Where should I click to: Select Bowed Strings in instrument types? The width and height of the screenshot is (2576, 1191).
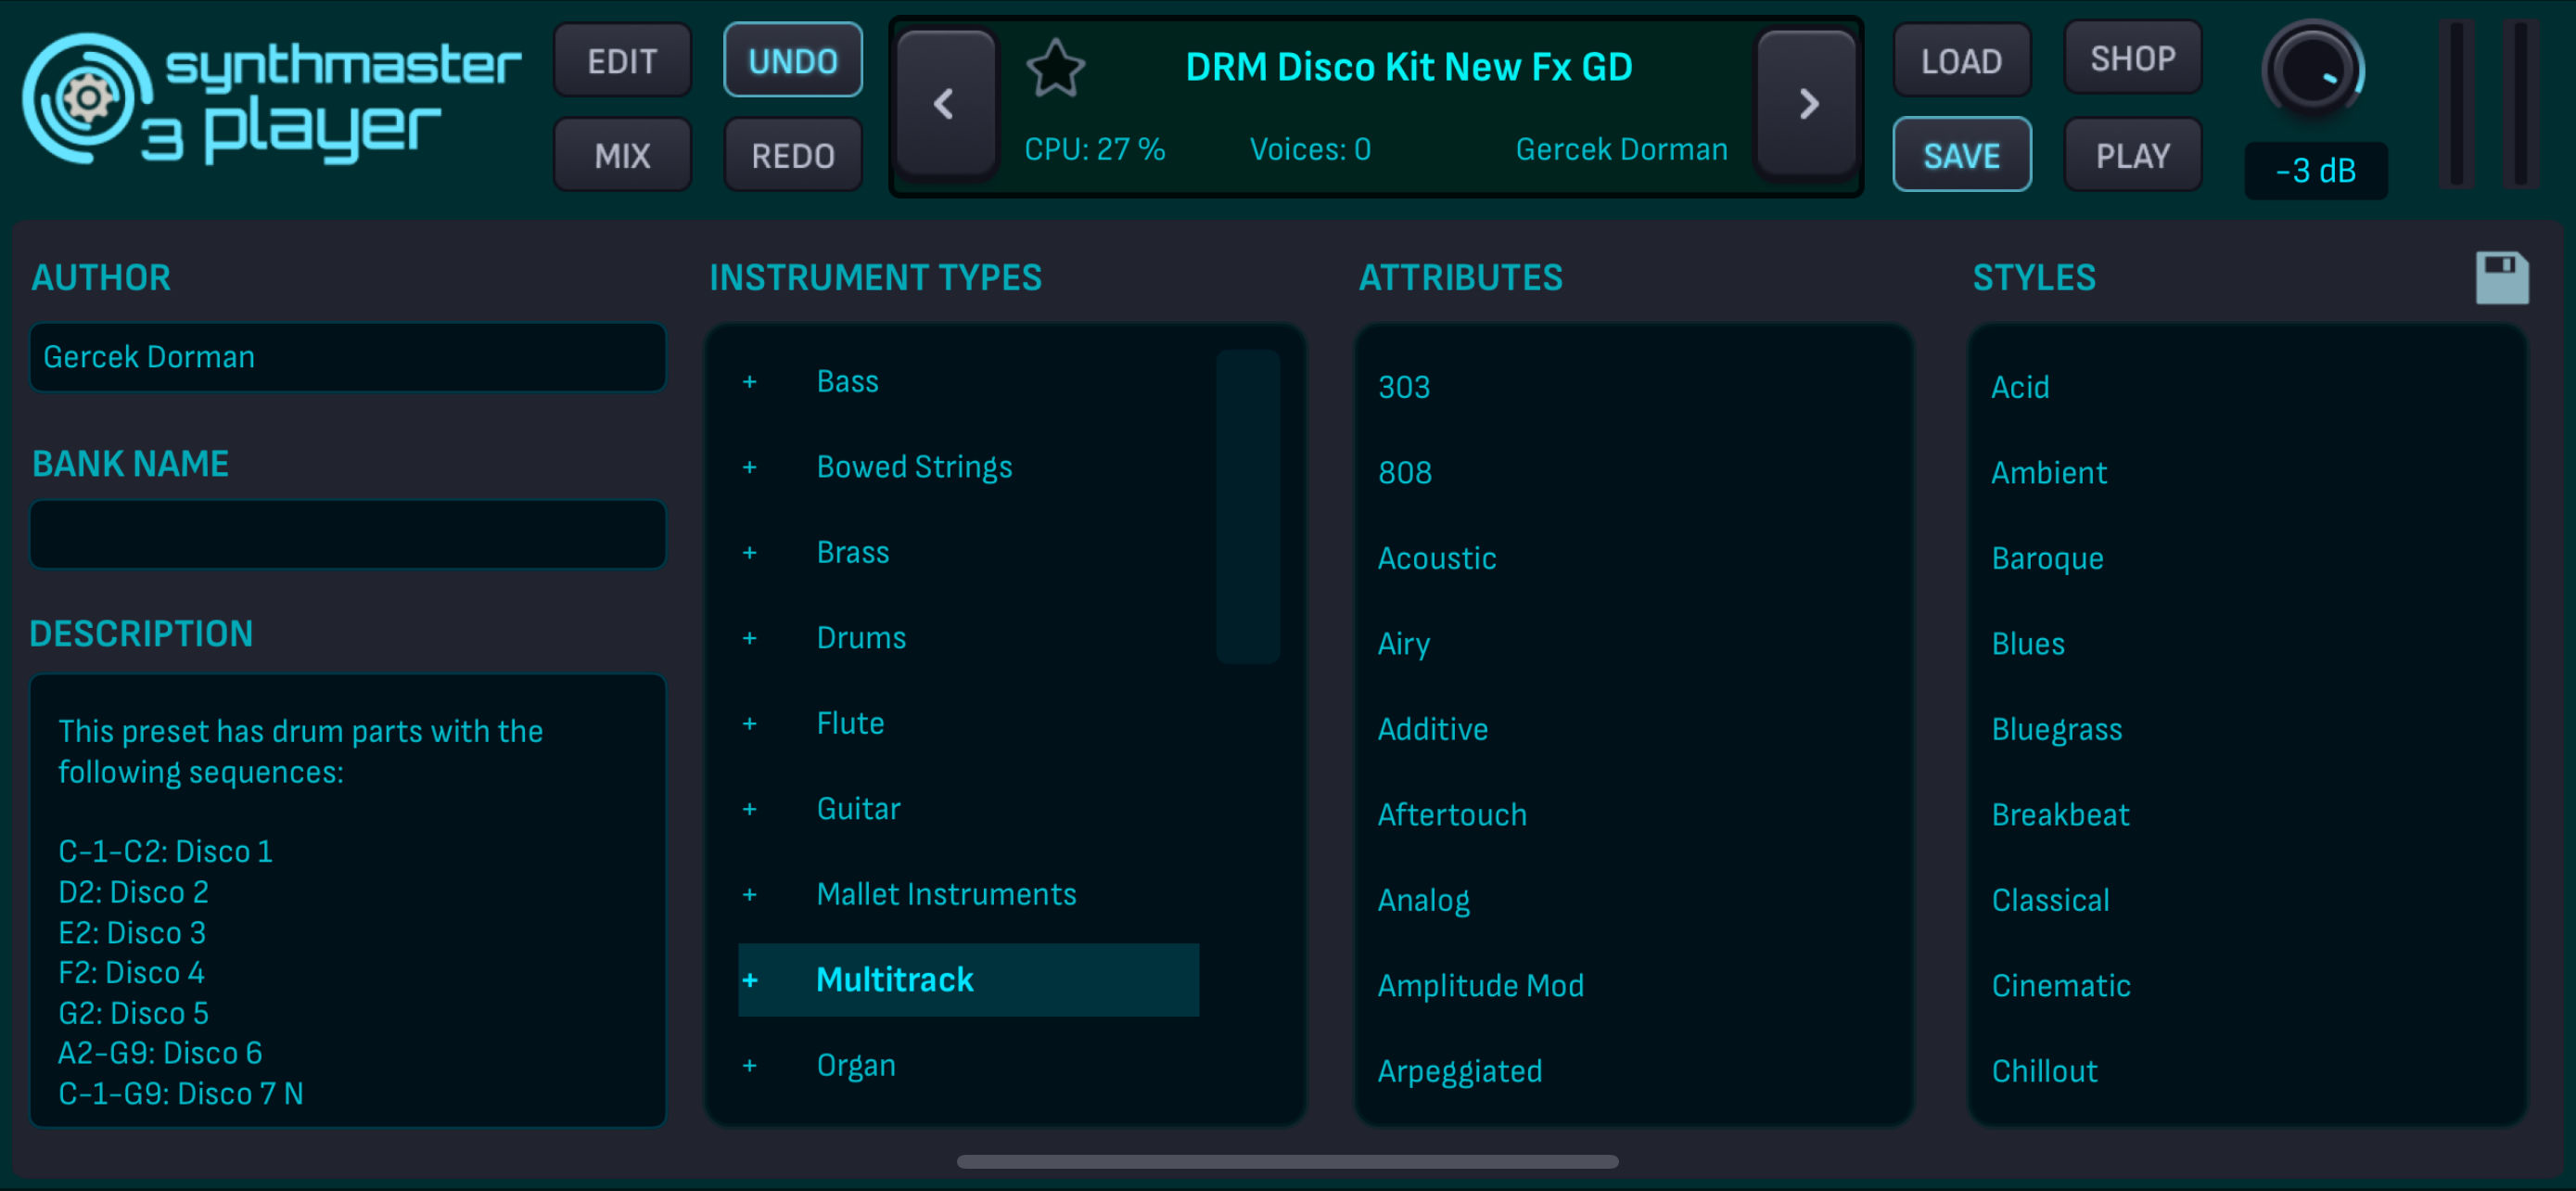[914, 467]
